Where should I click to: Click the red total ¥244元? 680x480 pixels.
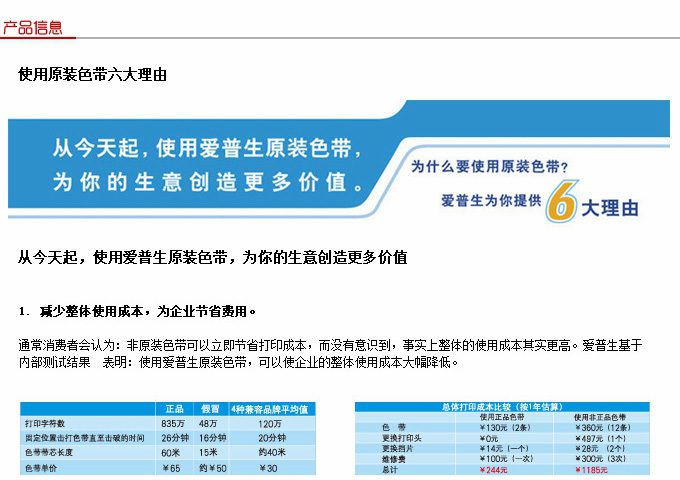tap(494, 470)
